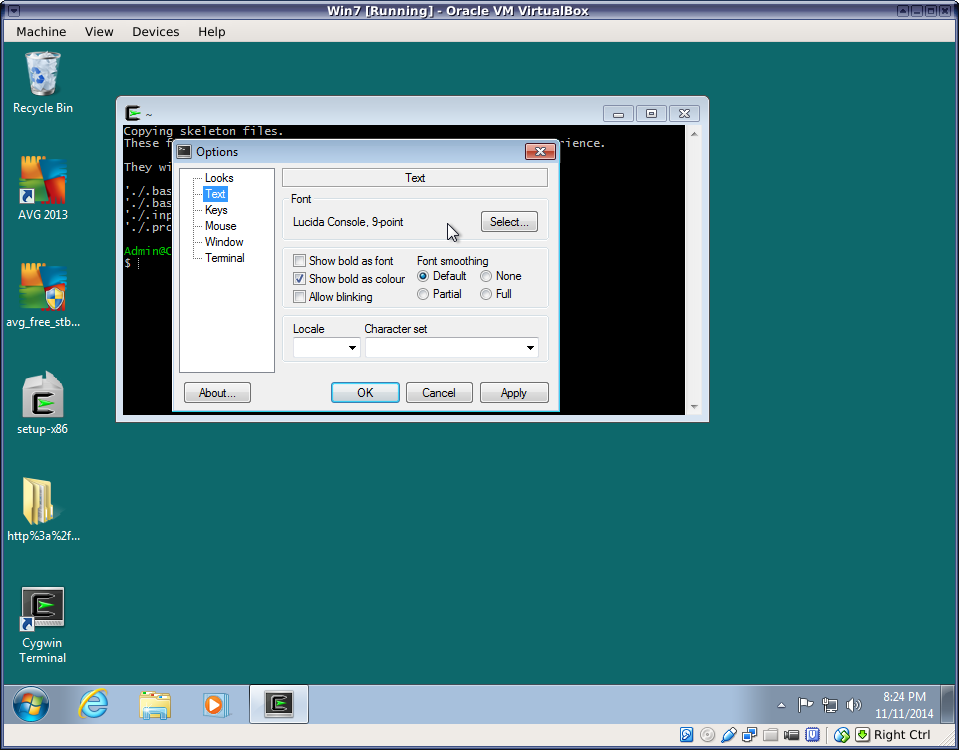Image resolution: width=959 pixels, height=750 pixels.
Task: Close the Options dialog
Action: pyautogui.click(x=541, y=151)
